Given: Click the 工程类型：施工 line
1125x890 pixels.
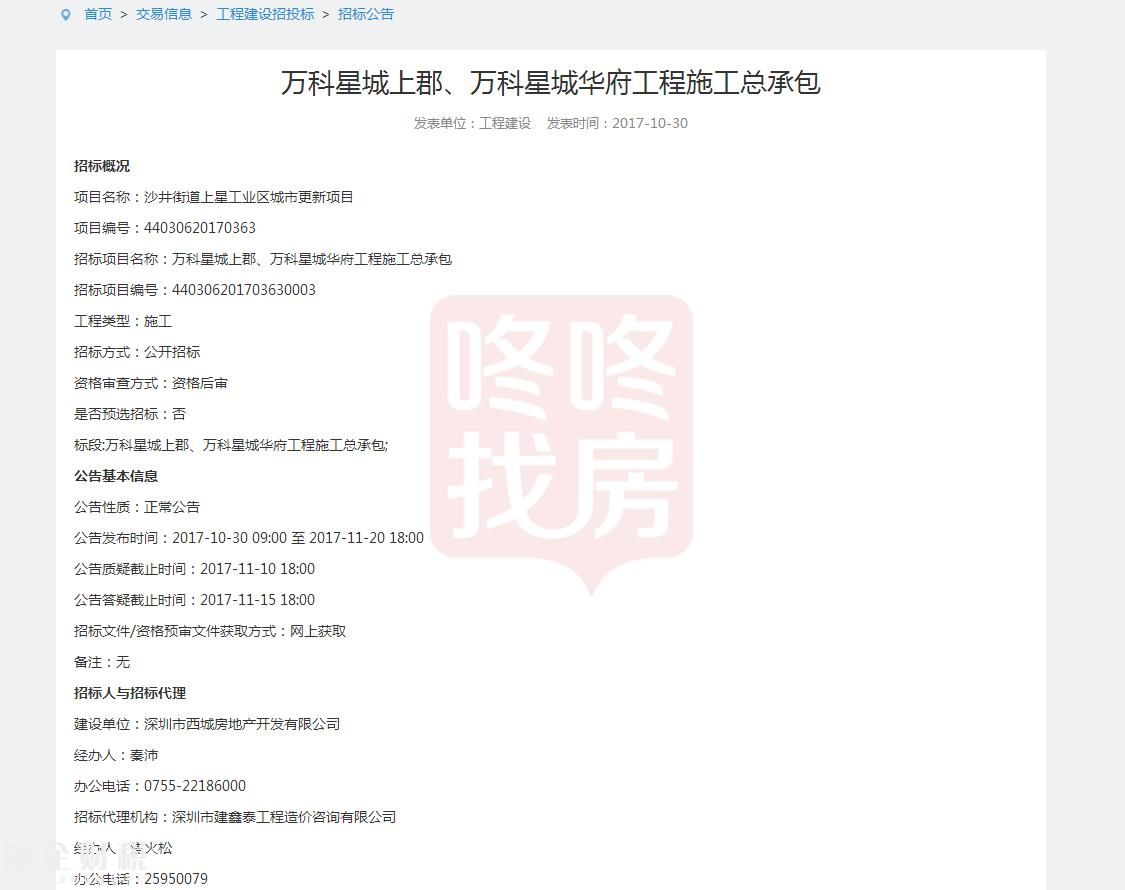Looking at the screenshot, I should tap(123, 322).
